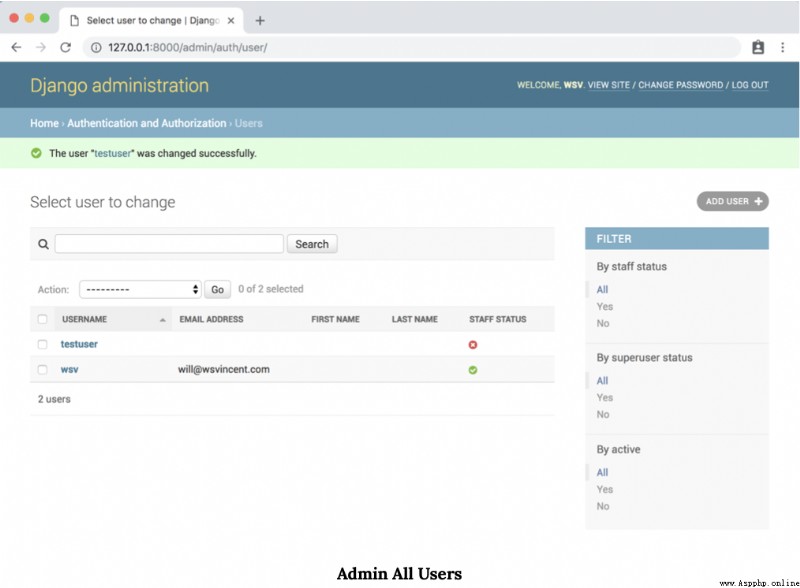Click the browser back arrow
800x588 pixels.
[x=16, y=47]
